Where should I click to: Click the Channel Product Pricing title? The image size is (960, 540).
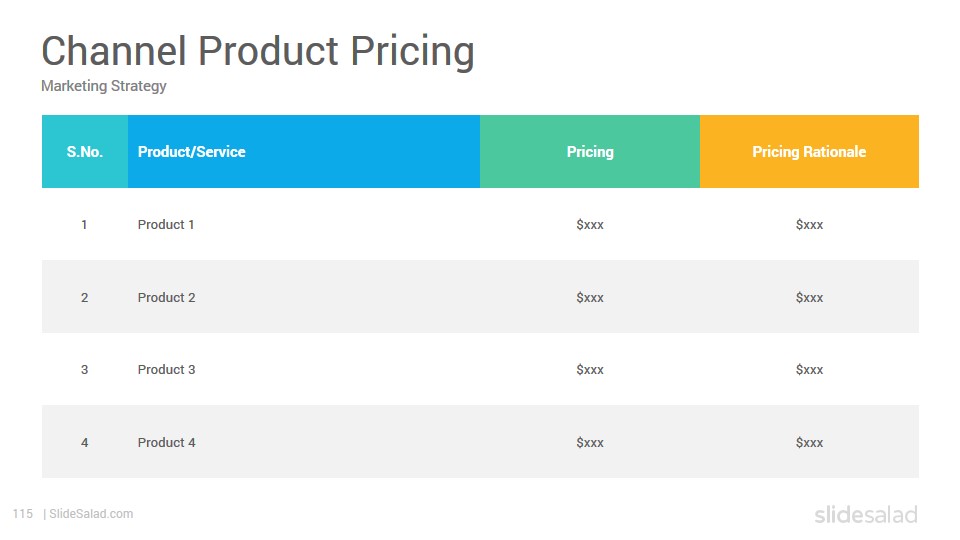pyautogui.click(x=258, y=51)
